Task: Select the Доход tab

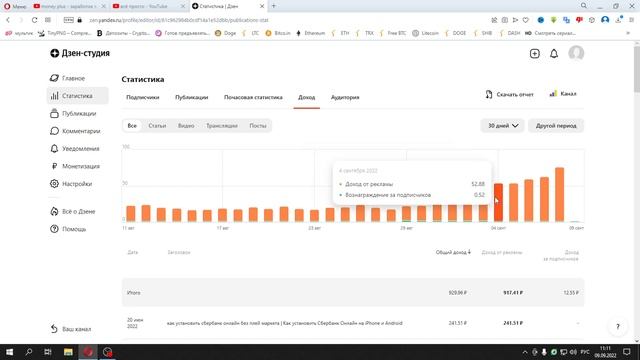Action: point(307,97)
